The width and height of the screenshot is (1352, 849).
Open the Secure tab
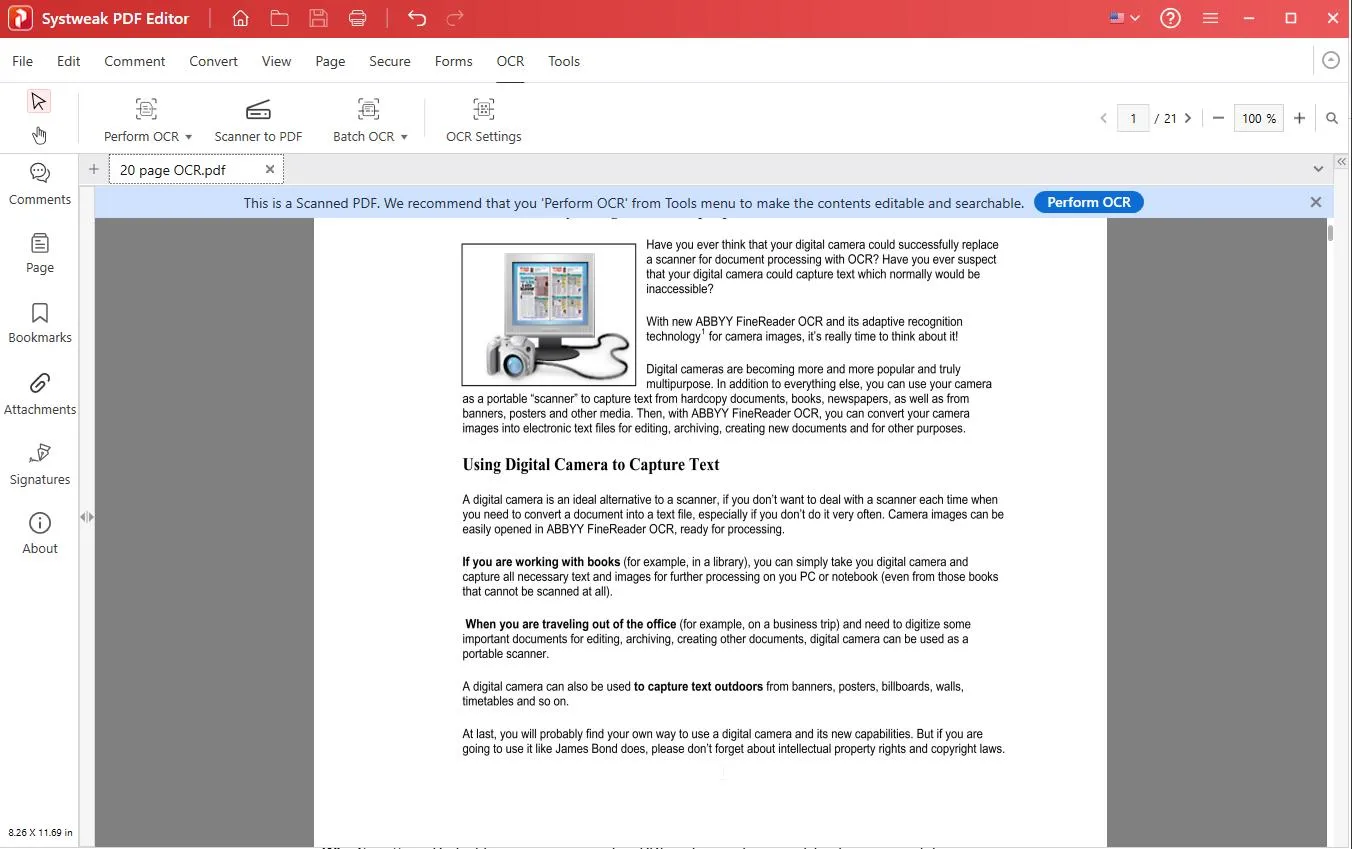tap(390, 61)
